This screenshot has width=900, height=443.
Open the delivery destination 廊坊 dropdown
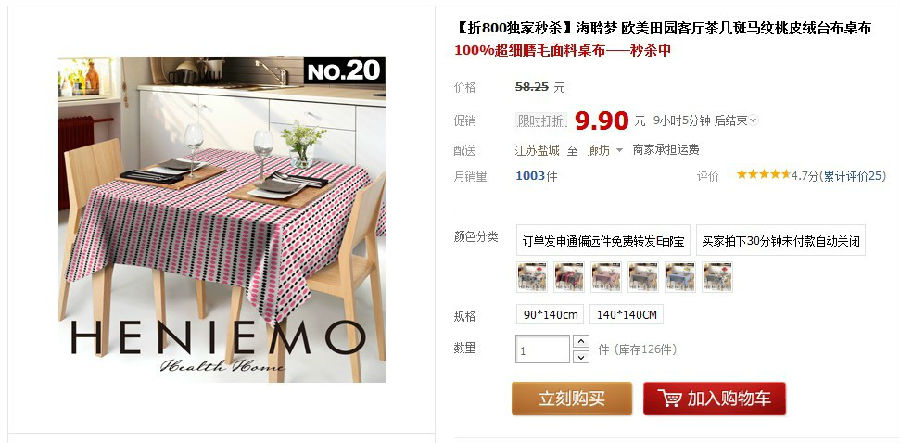pos(606,150)
